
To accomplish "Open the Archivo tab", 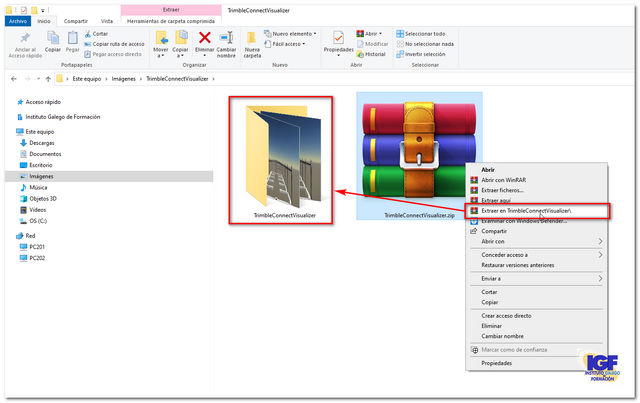I will [x=18, y=21].
